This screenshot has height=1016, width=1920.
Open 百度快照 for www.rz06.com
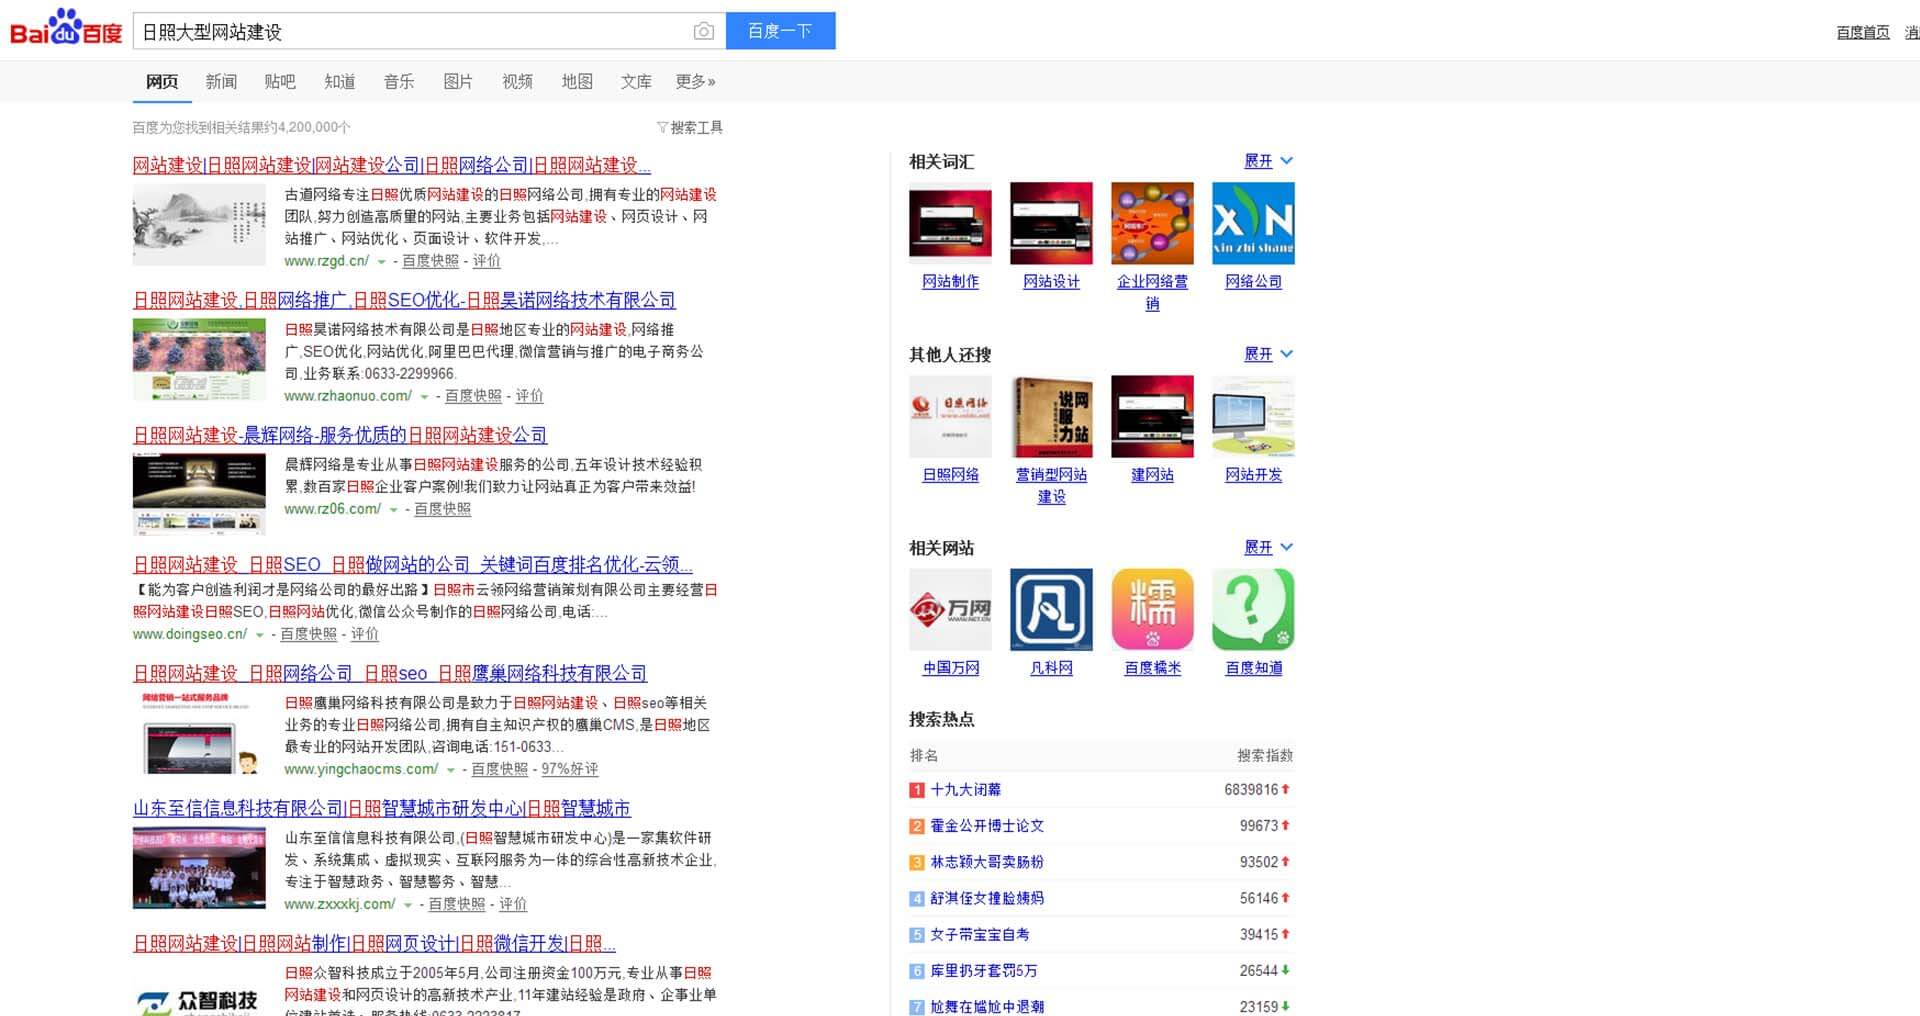click(x=442, y=509)
